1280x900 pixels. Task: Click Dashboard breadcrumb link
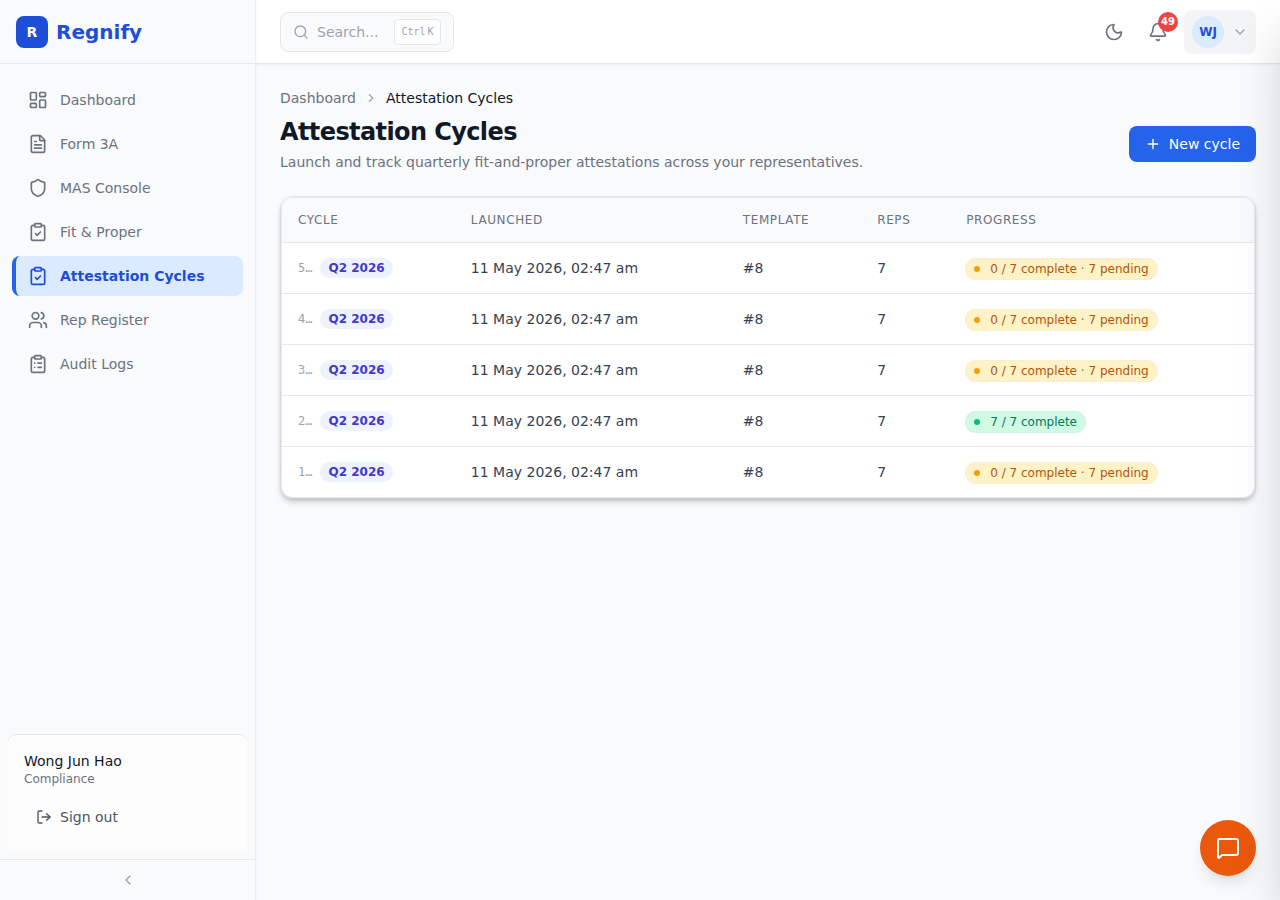(318, 98)
